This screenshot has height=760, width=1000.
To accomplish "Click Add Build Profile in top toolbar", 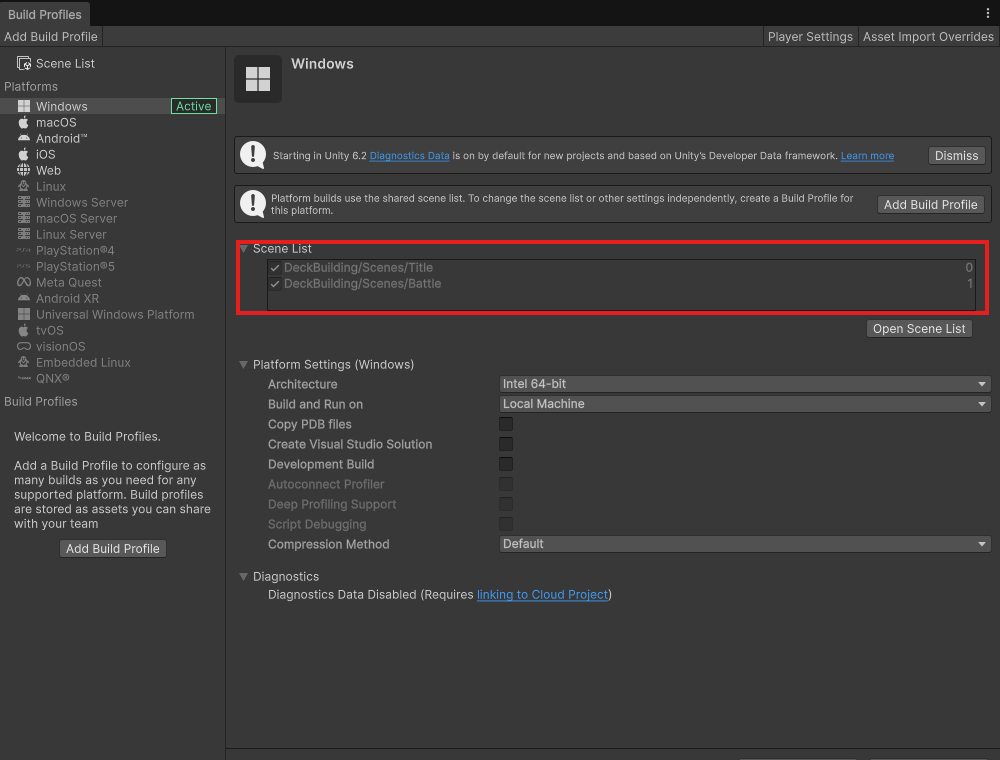I will [x=51, y=36].
